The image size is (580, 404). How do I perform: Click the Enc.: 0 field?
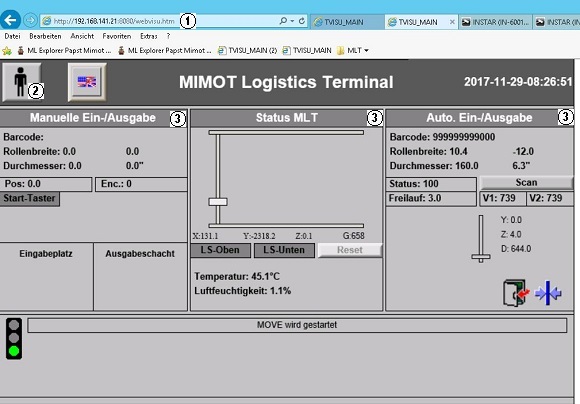click(x=141, y=184)
